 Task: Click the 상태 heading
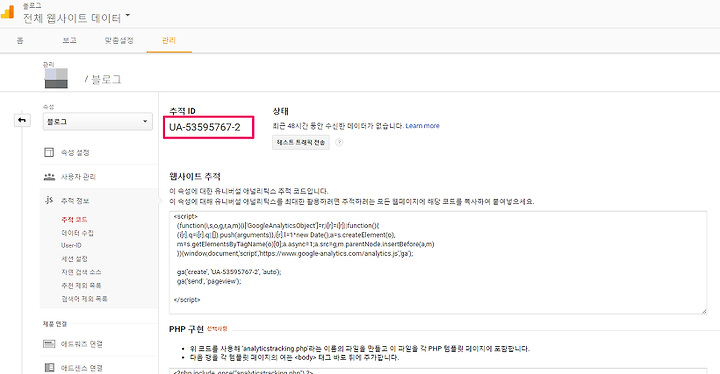(280, 111)
